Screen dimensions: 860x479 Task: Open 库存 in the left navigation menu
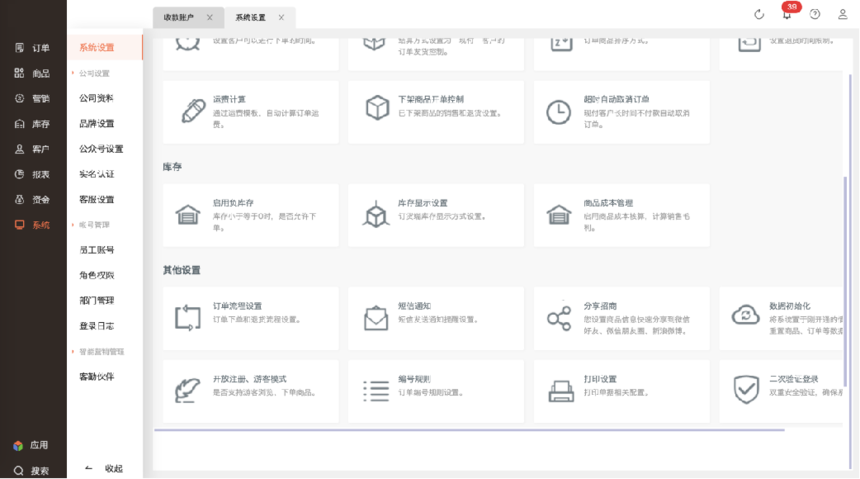pos(32,124)
